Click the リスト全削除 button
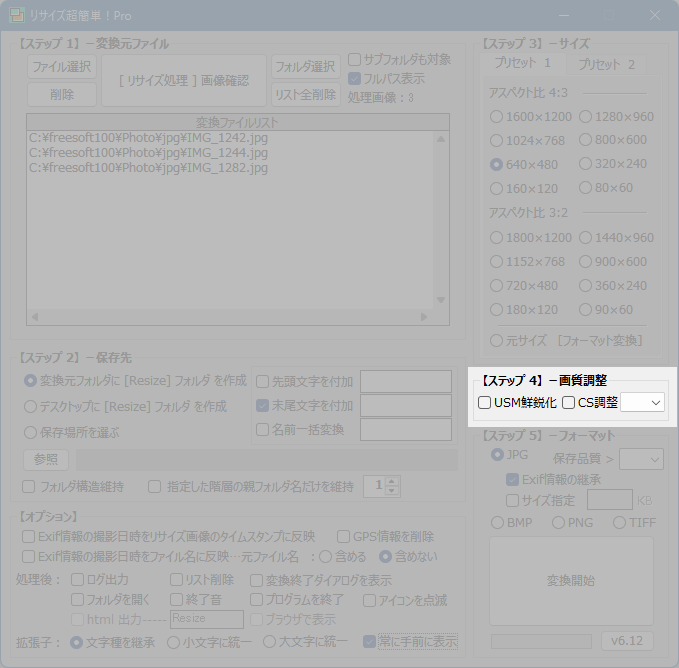Image resolution: width=679 pixels, height=668 pixels. (x=306, y=94)
